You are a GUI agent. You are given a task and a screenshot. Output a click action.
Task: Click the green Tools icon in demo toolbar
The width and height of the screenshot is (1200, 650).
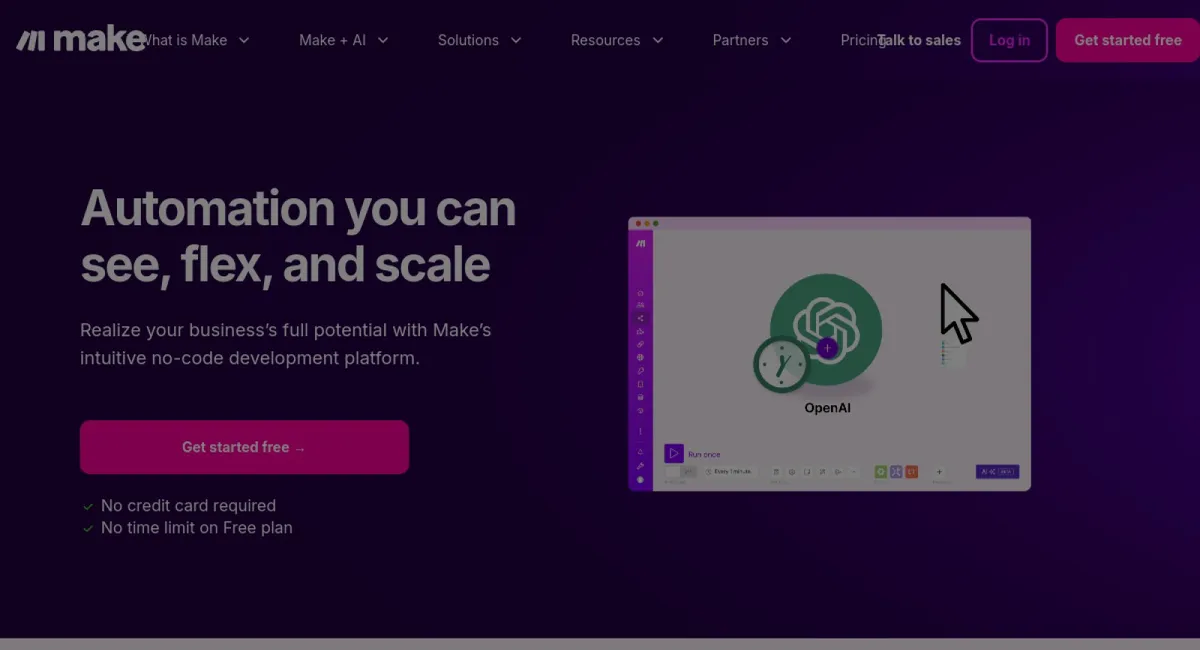tap(881, 471)
